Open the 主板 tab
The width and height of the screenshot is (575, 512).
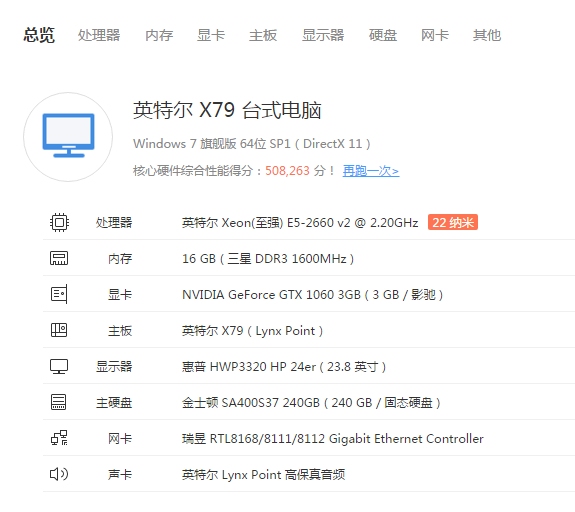point(263,35)
